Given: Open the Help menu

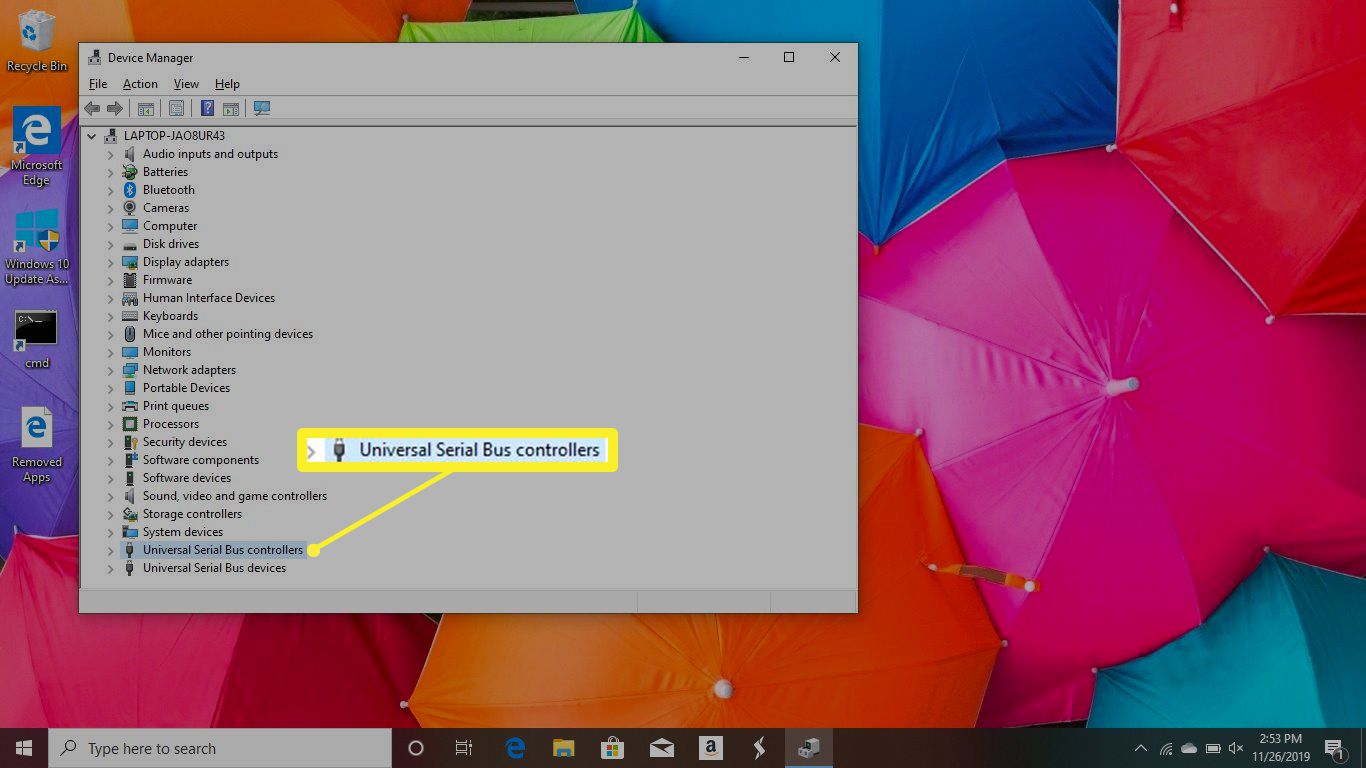Looking at the screenshot, I should point(227,84).
